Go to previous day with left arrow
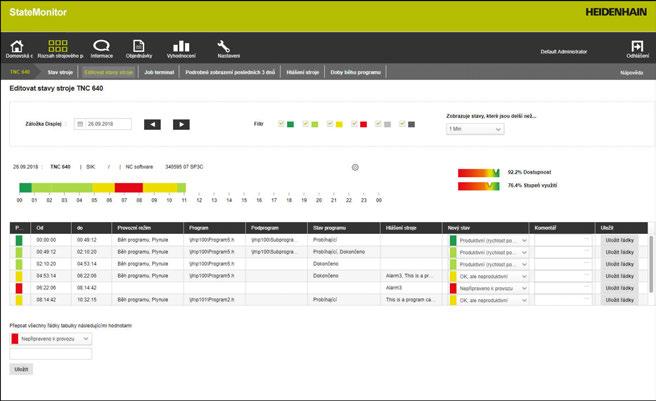Image resolution: width=656 pixels, height=401 pixels. click(152, 124)
